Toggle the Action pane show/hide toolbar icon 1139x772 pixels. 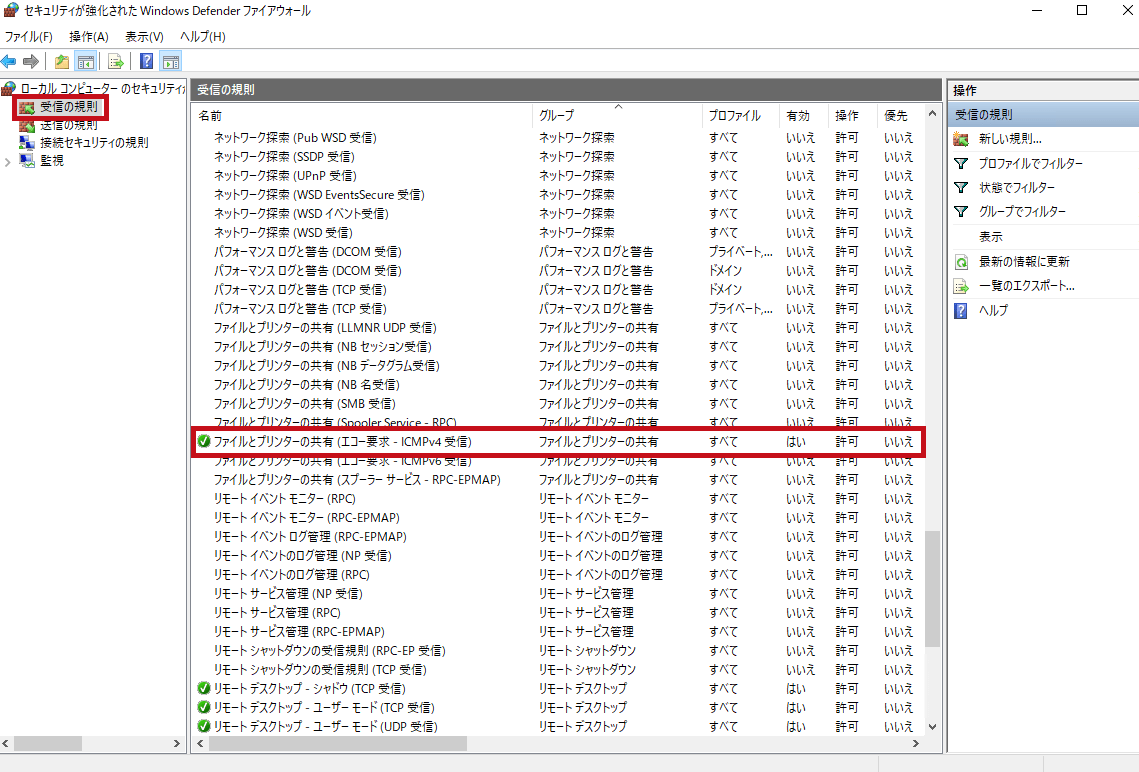170,61
